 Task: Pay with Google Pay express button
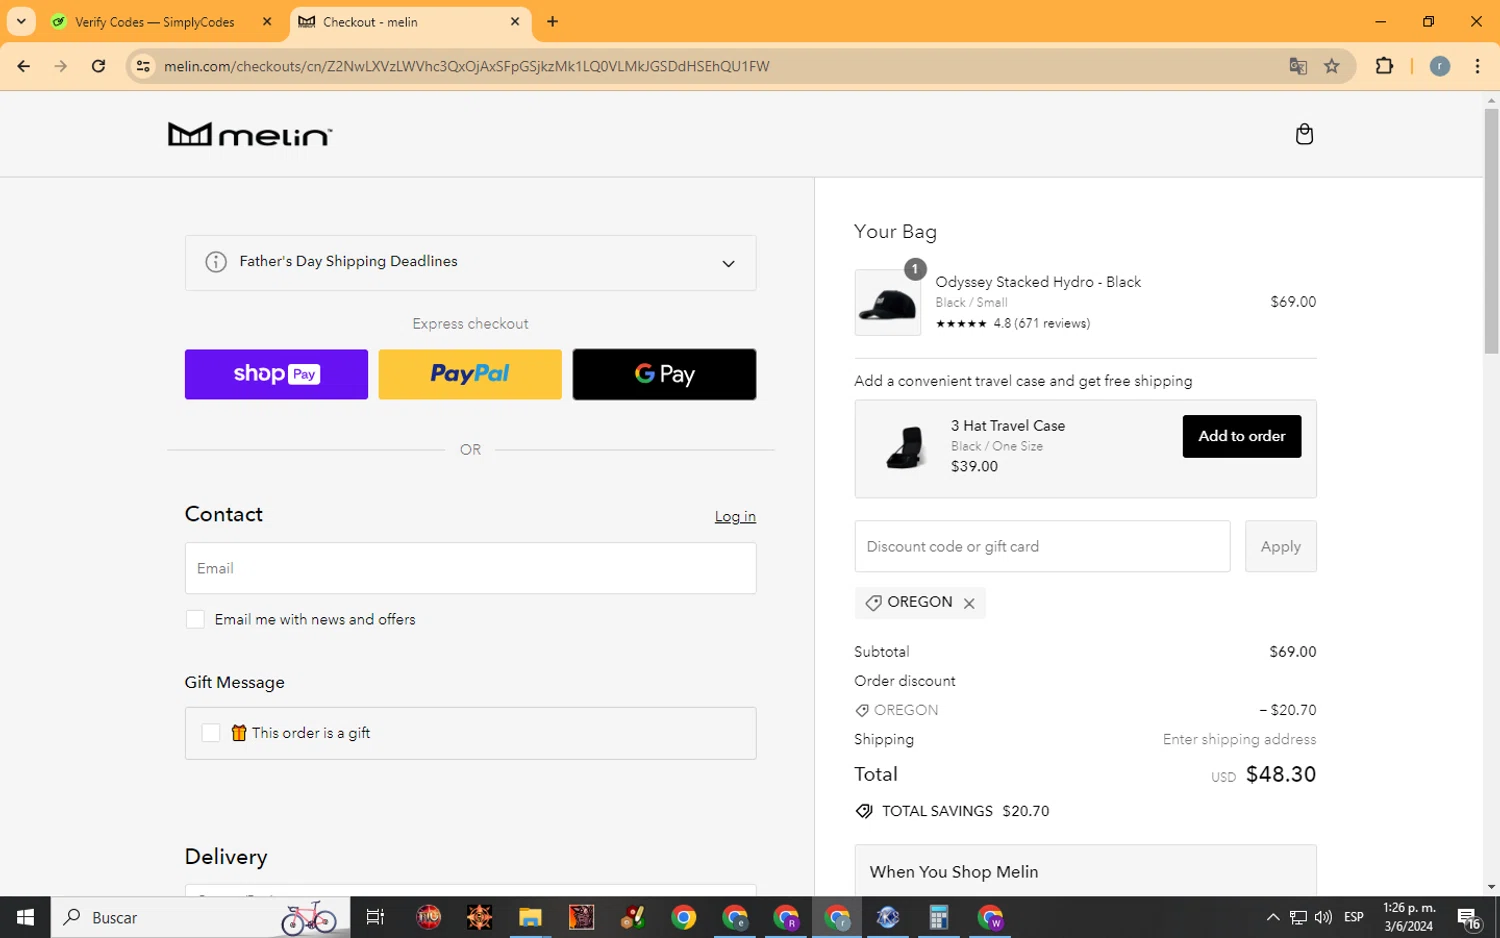click(x=664, y=374)
